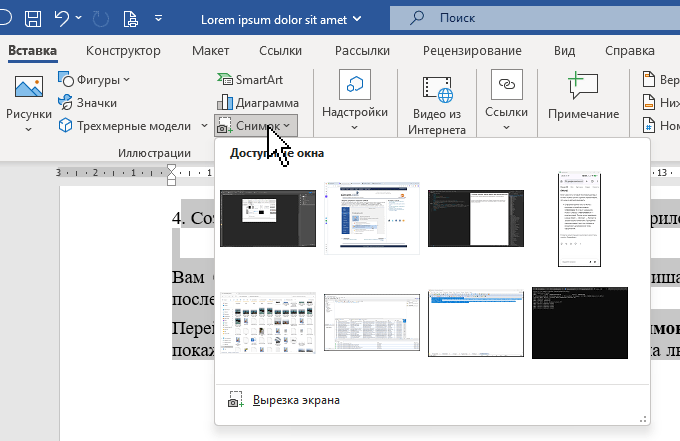Select the blue webpage window thumbnail
Screen dimensions: 680x441
pyautogui.click(x=372, y=218)
